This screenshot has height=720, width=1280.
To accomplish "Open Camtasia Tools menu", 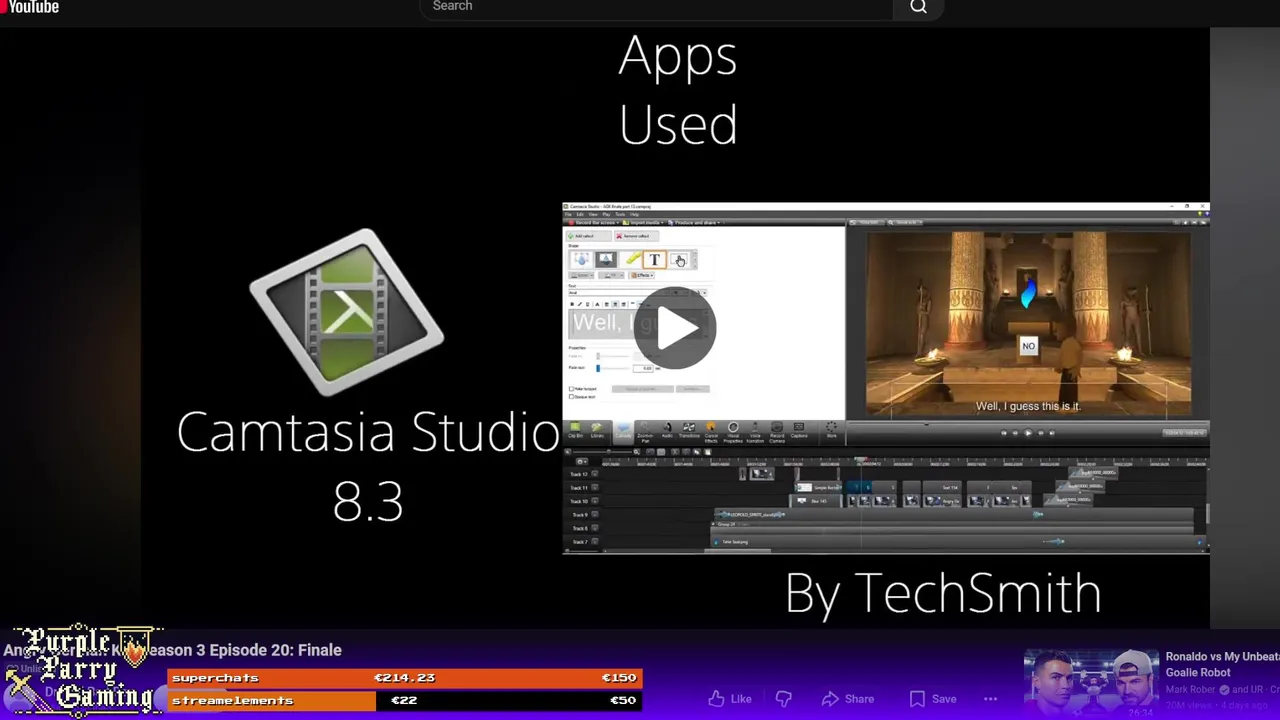I will [x=620, y=214].
